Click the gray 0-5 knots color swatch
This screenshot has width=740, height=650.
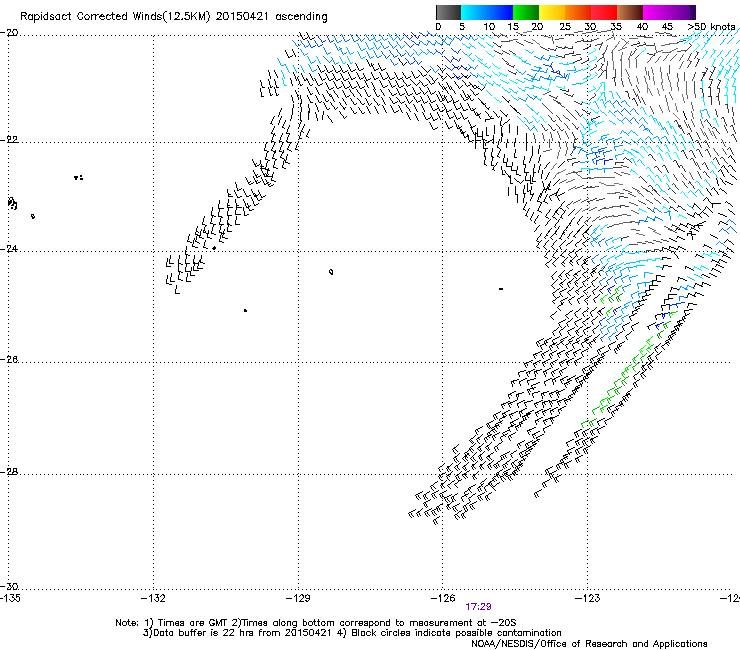(x=448, y=12)
